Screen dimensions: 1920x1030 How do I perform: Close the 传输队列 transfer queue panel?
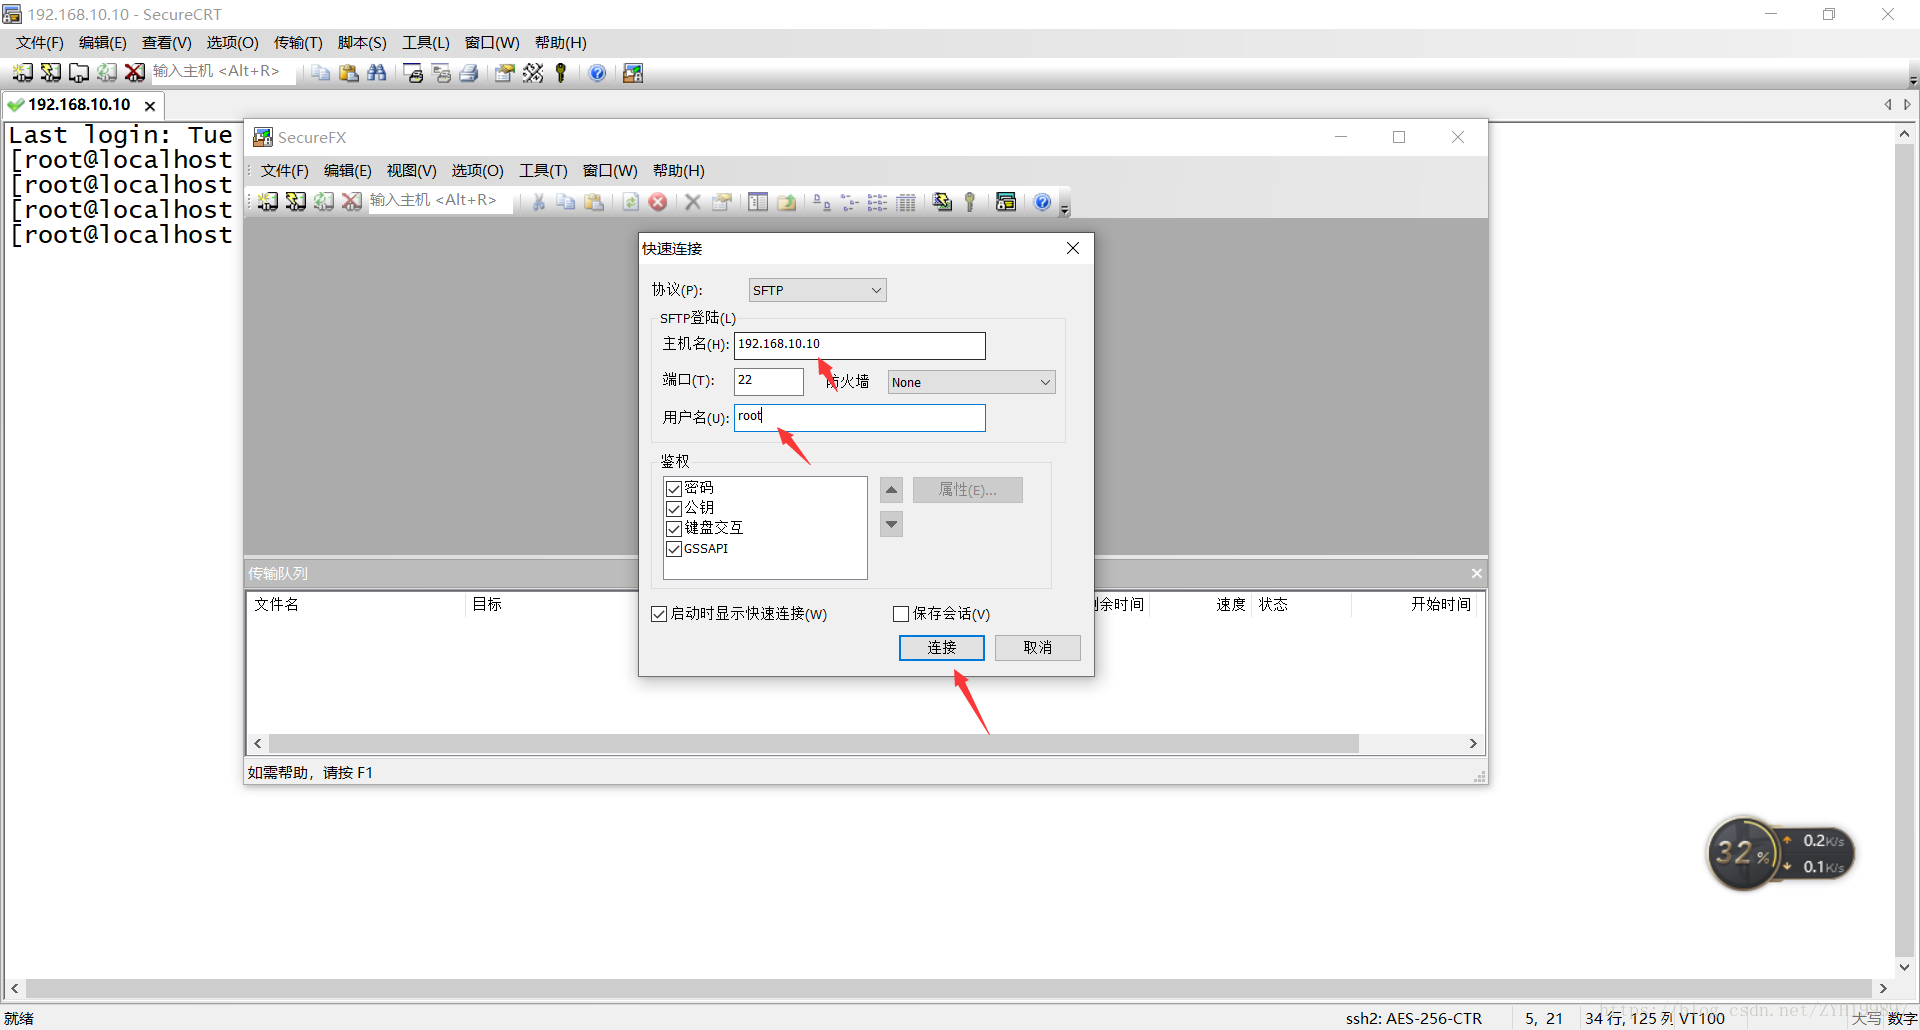pyautogui.click(x=1476, y=573)
